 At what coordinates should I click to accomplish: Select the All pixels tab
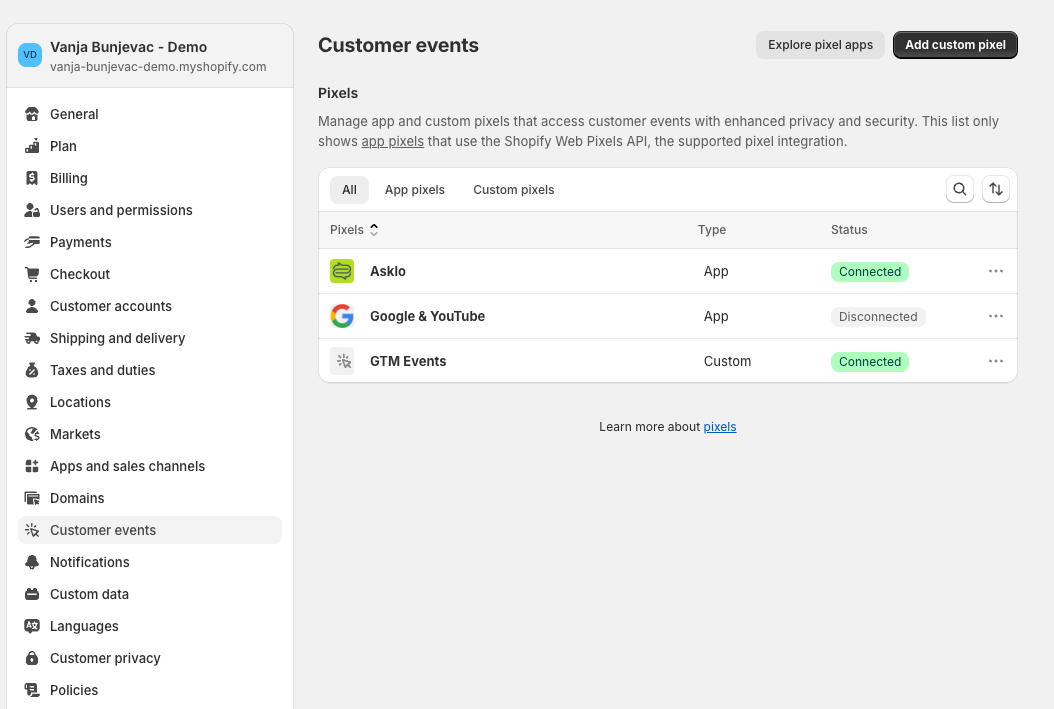(x=349, y=190)
